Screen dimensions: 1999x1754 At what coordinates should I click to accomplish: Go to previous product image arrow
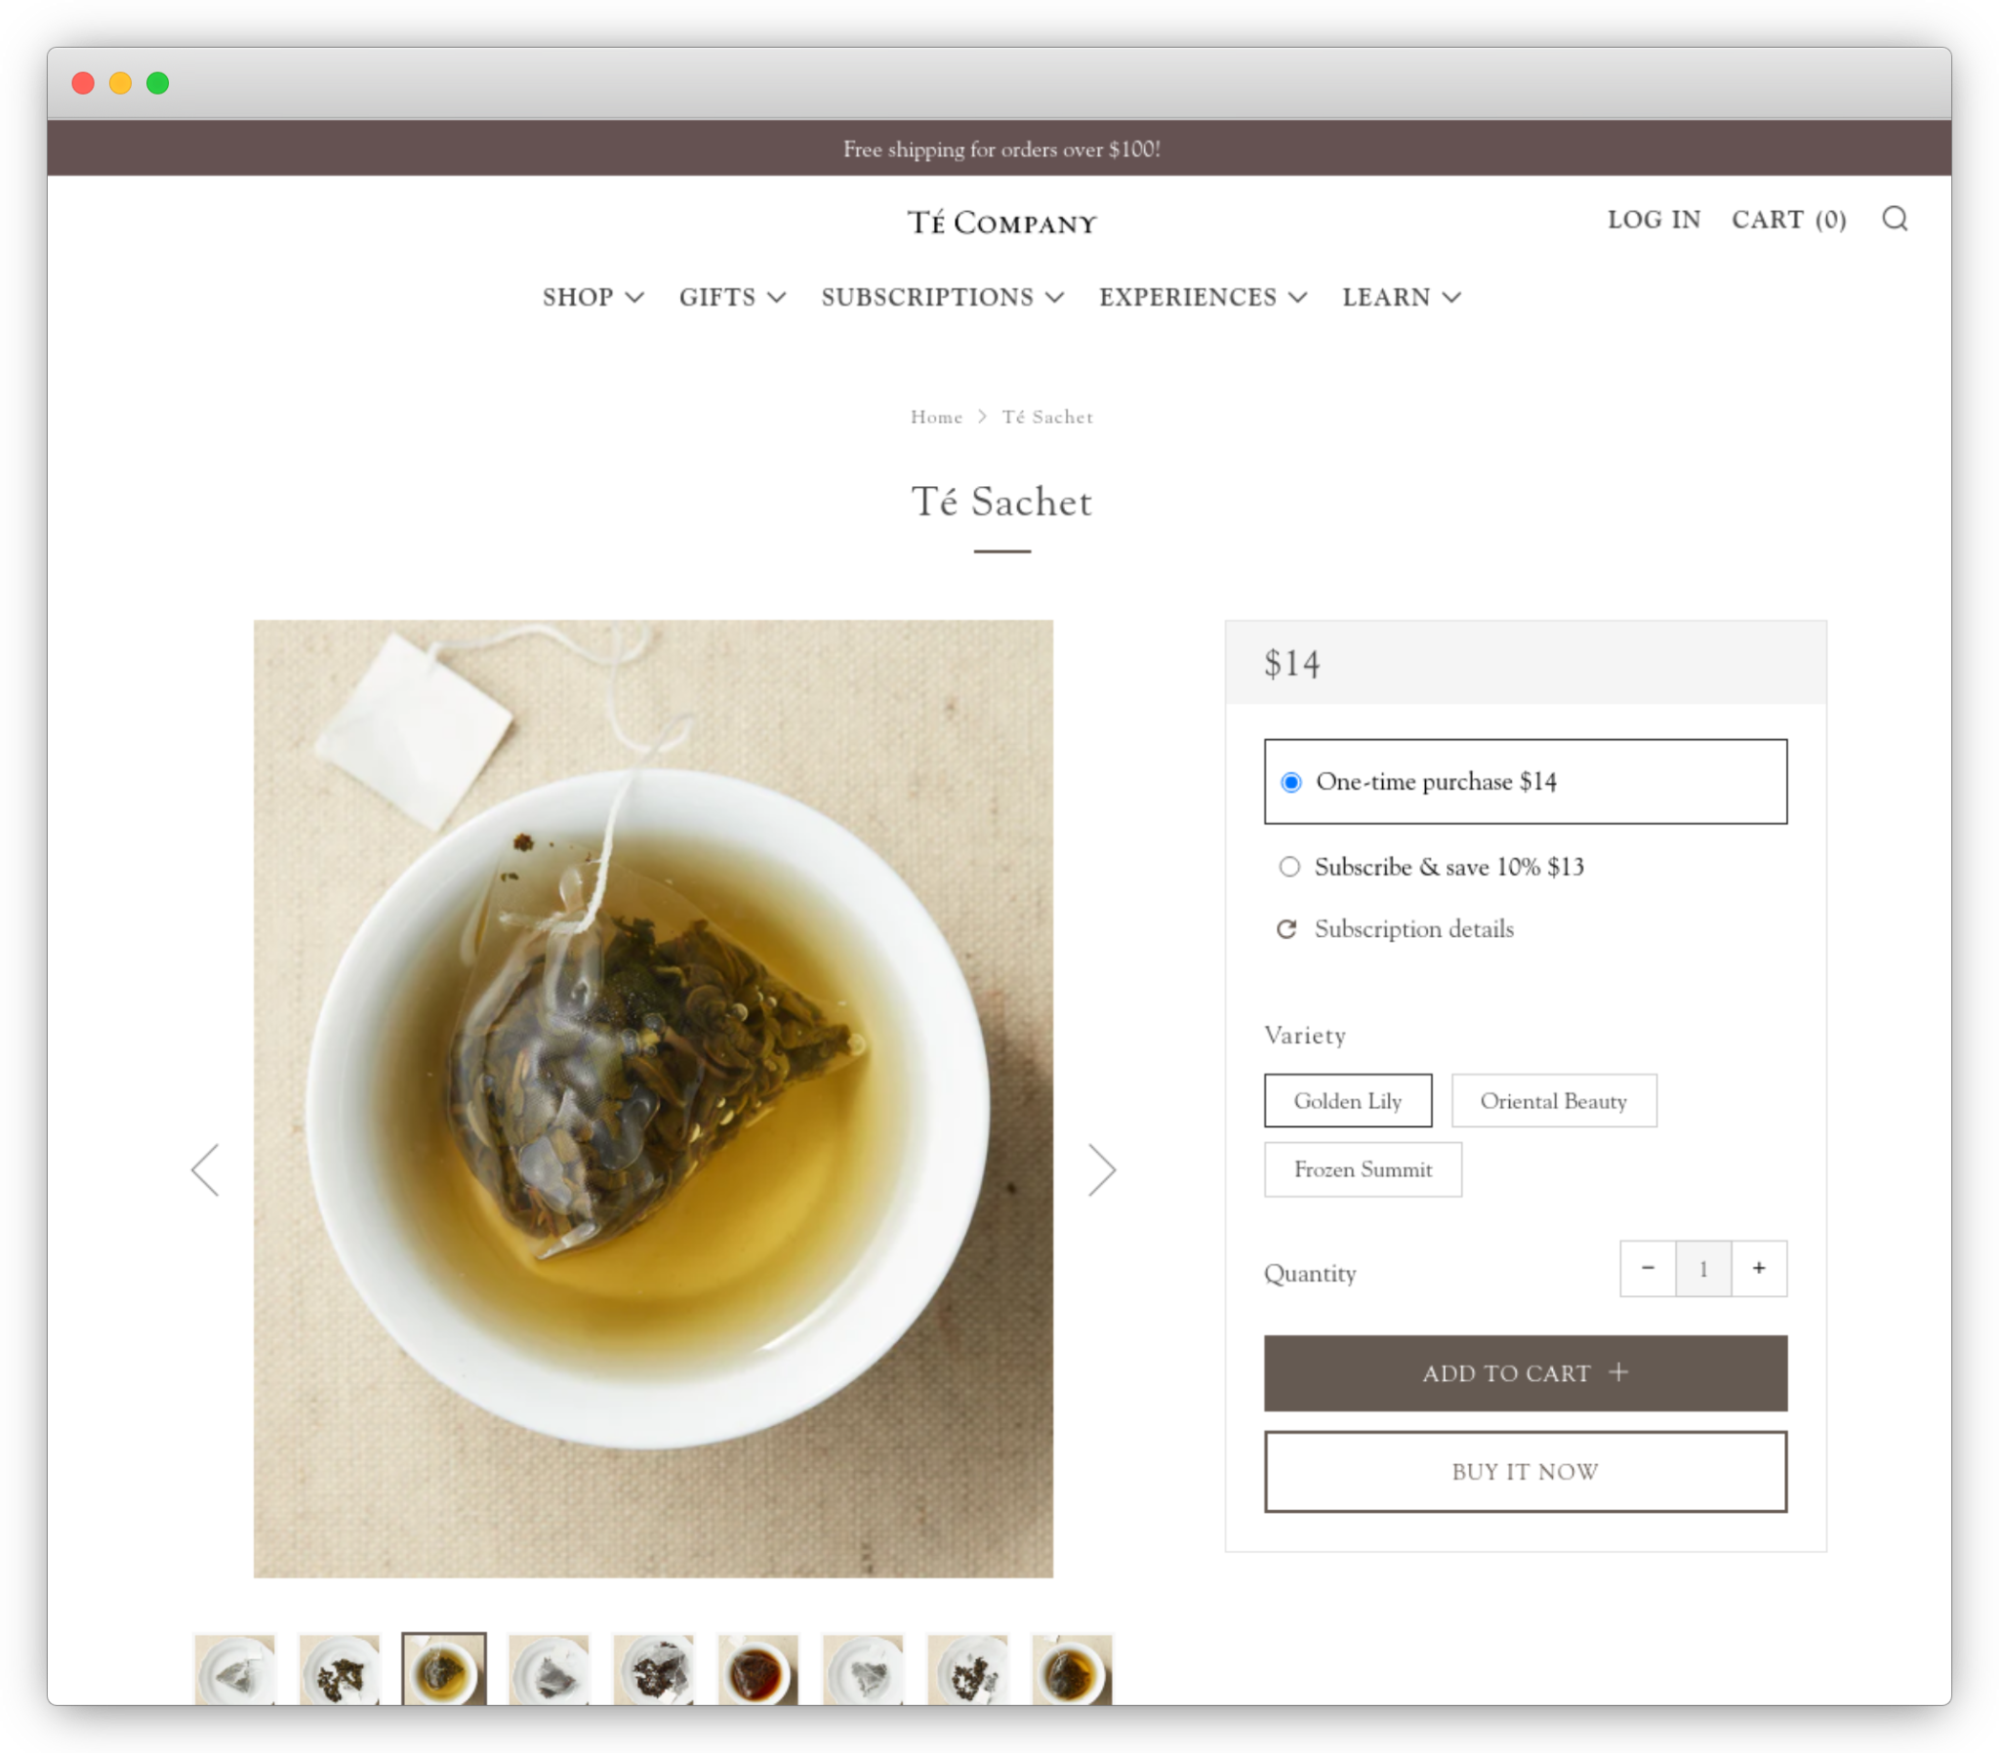coord(206,1169)
